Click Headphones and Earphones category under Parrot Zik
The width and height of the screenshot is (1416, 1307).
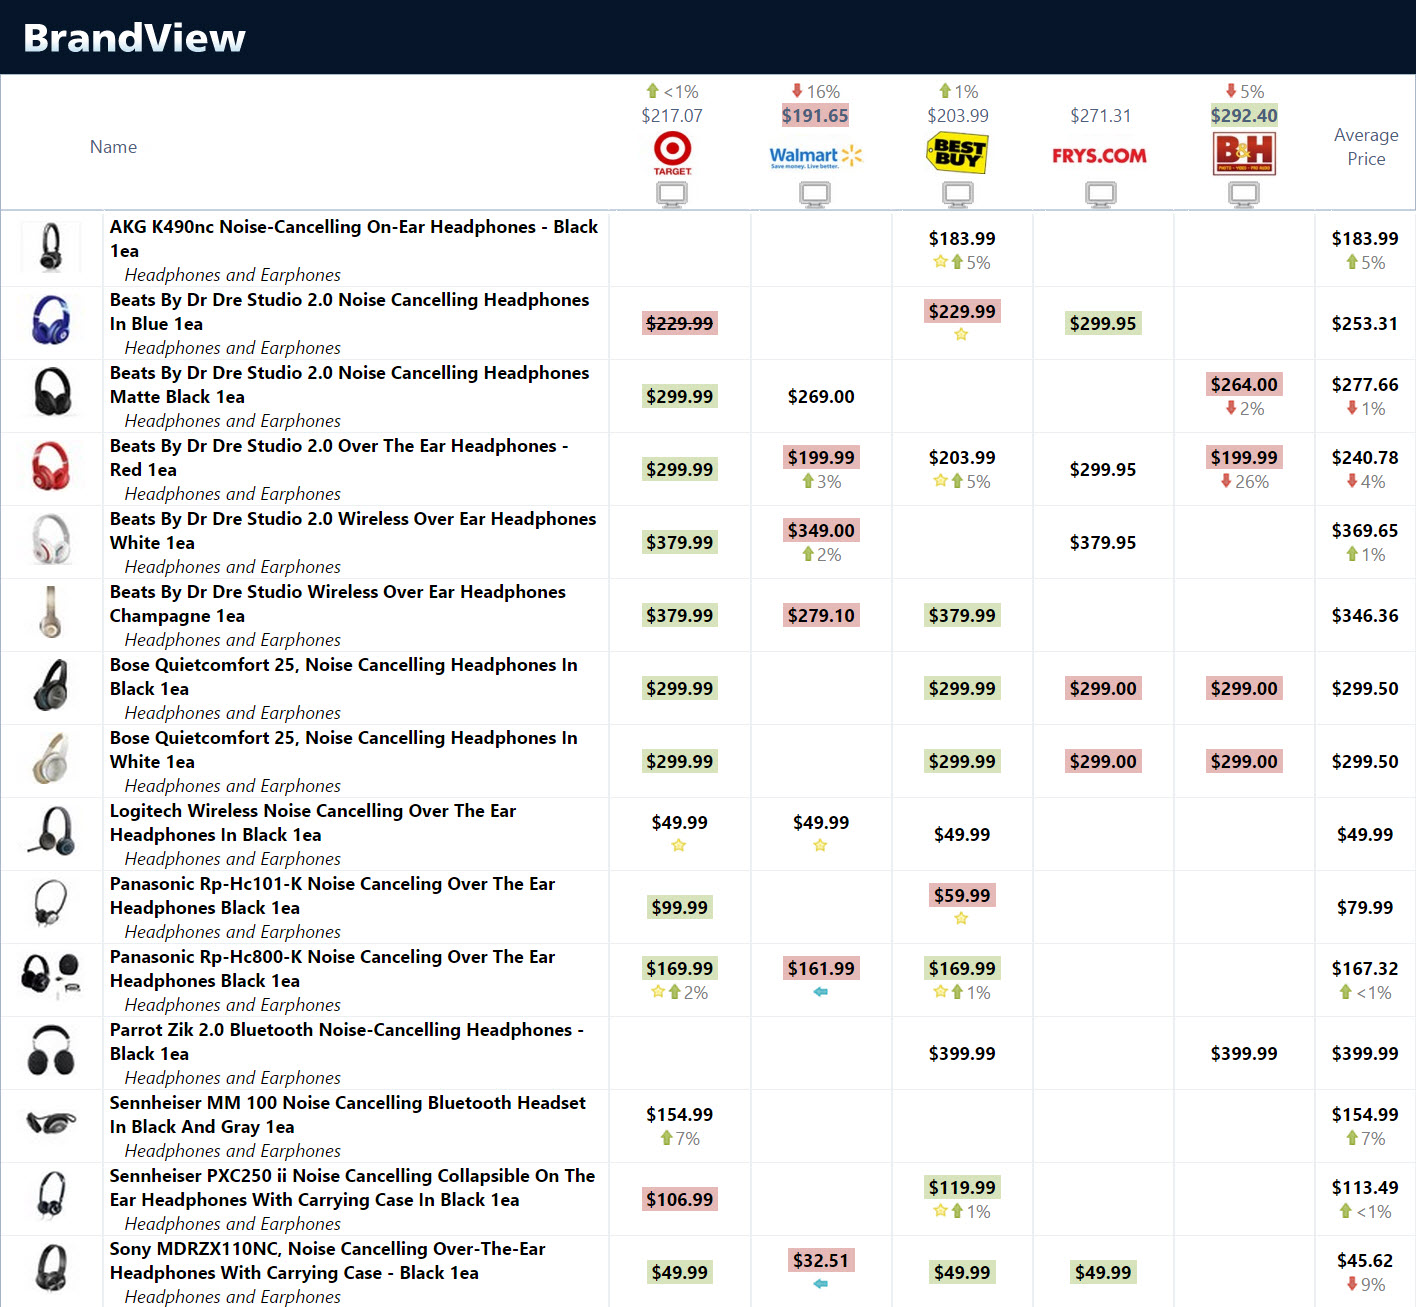[x=232, y=1078]
